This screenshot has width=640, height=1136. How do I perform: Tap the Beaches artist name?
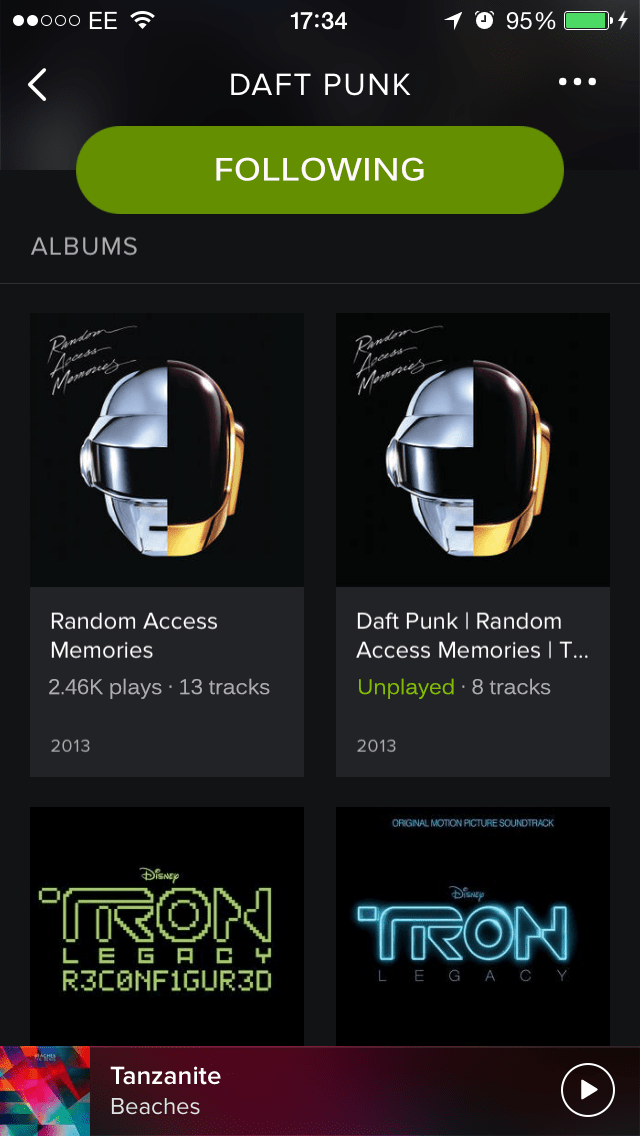155,1106
